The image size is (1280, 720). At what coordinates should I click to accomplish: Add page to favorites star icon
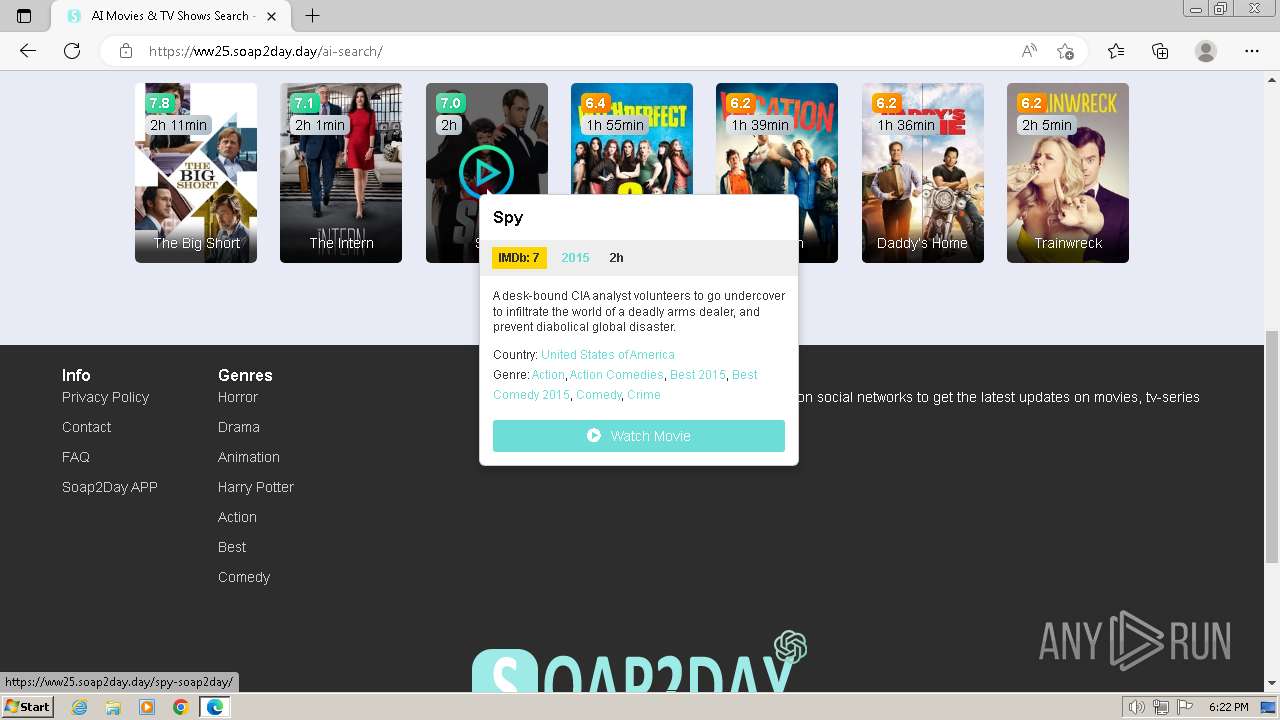[1065, 51]
